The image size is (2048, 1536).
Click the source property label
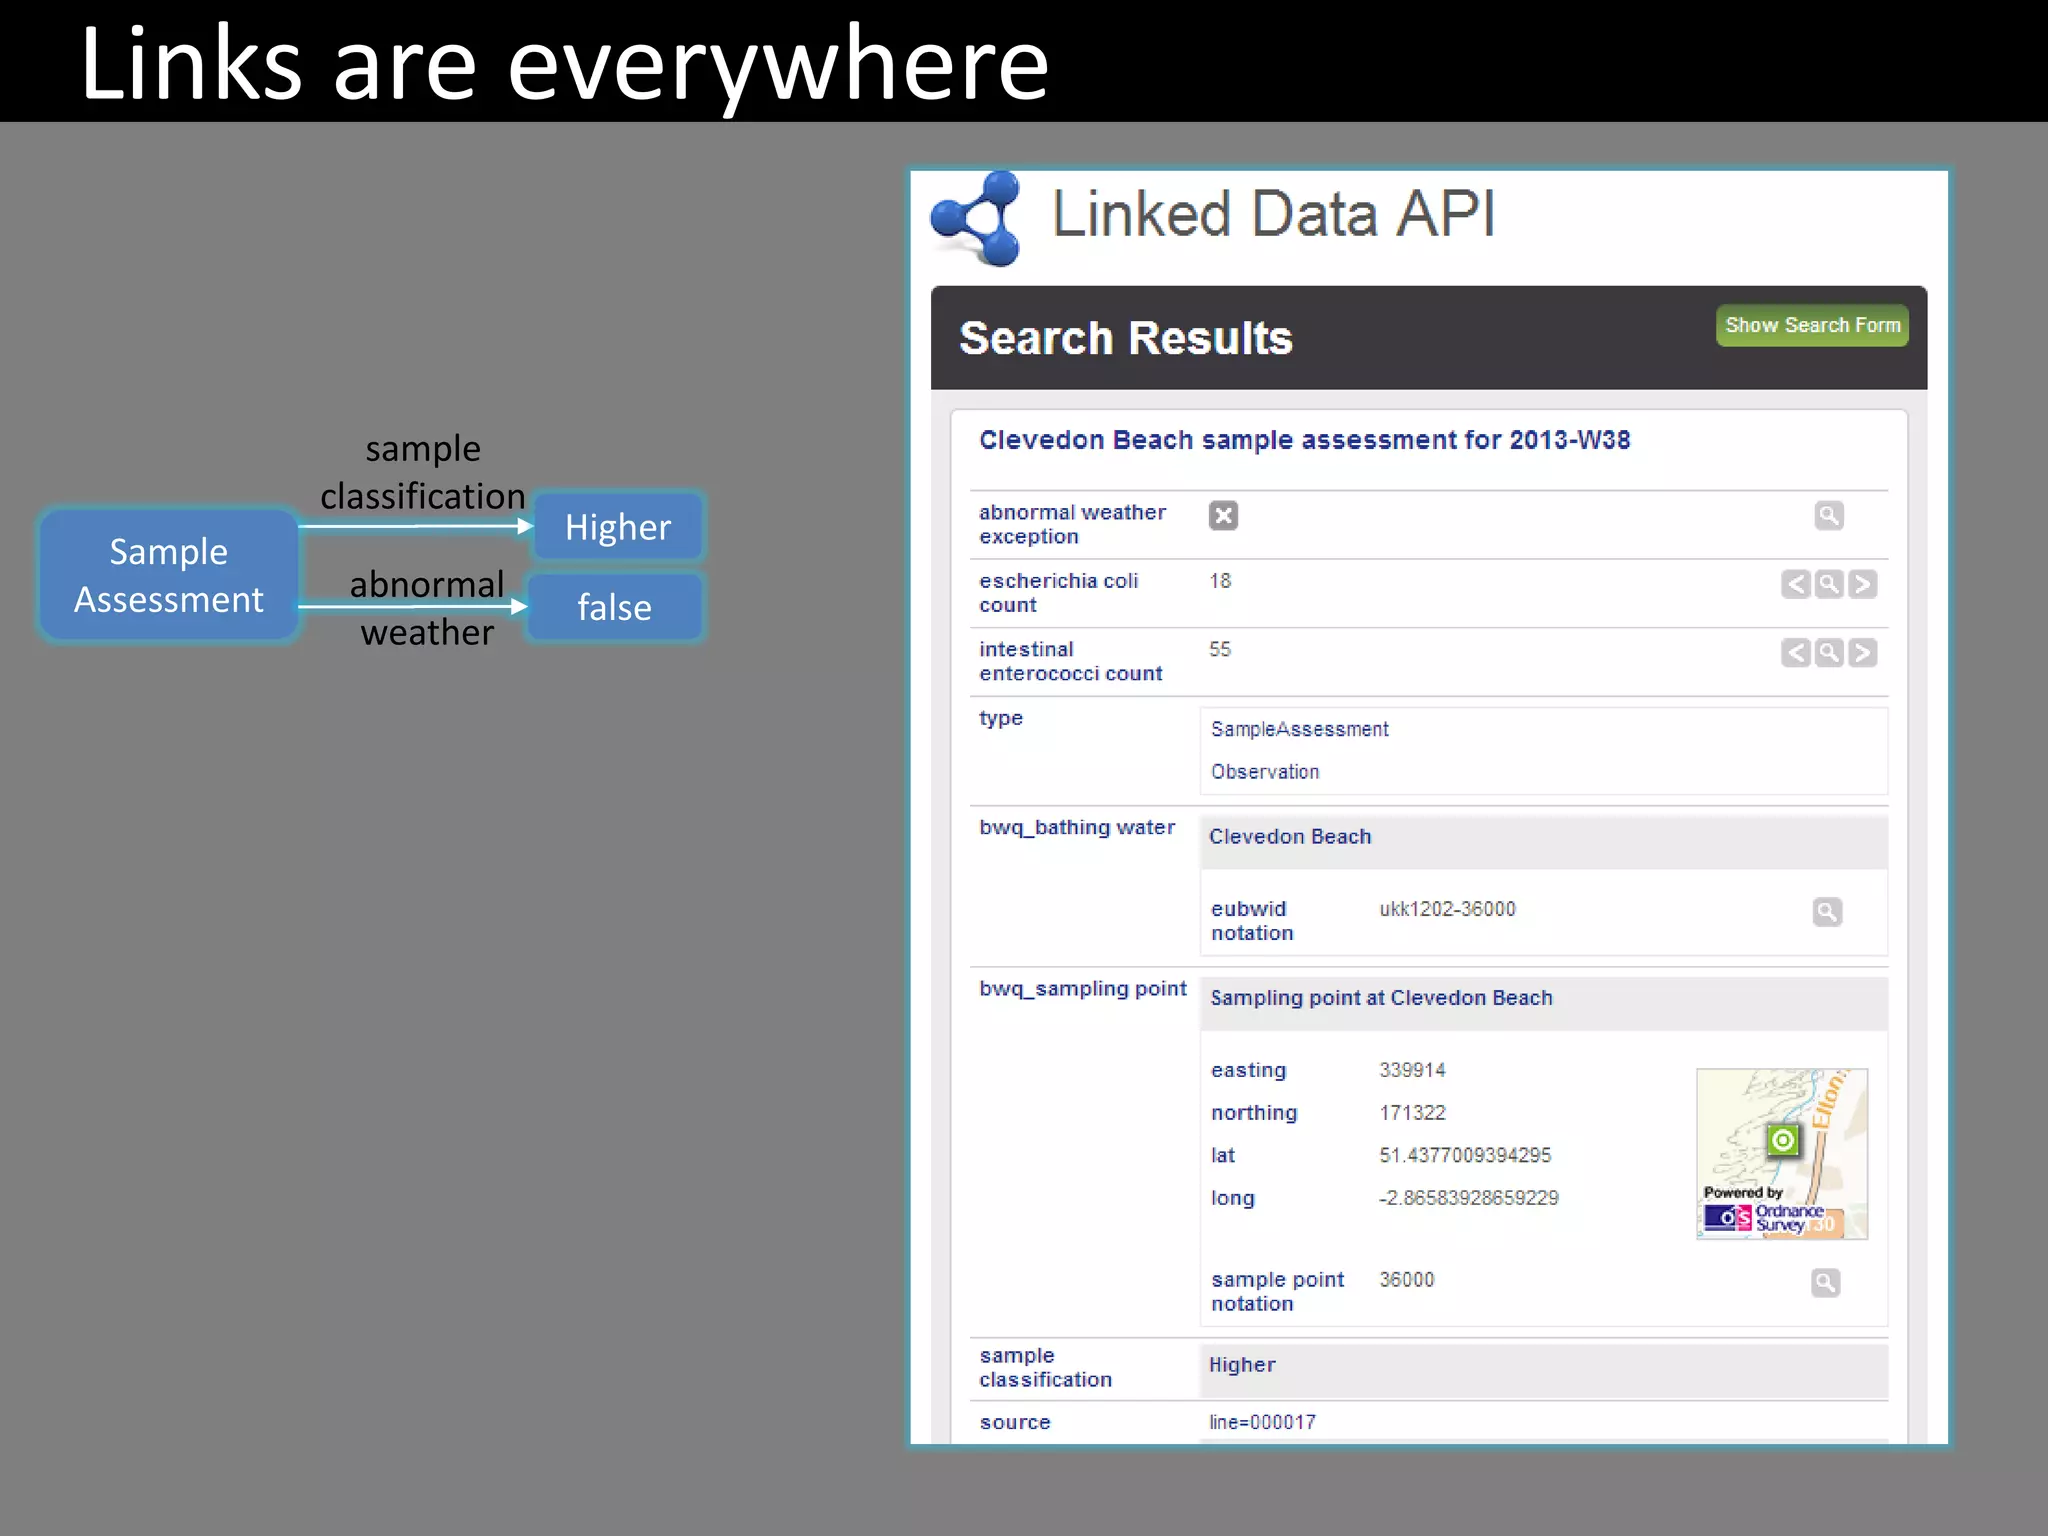click(1015, 1422)
